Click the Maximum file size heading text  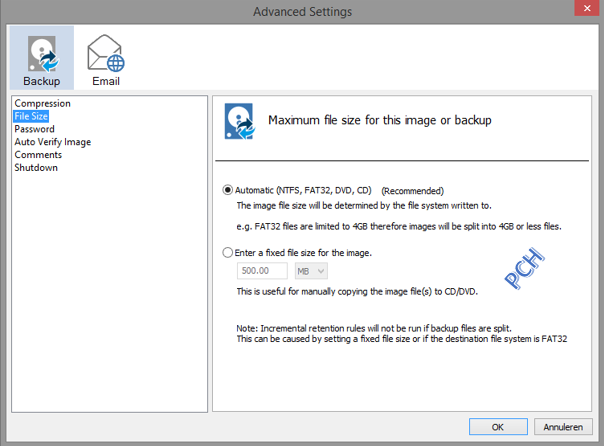point(379,121)
